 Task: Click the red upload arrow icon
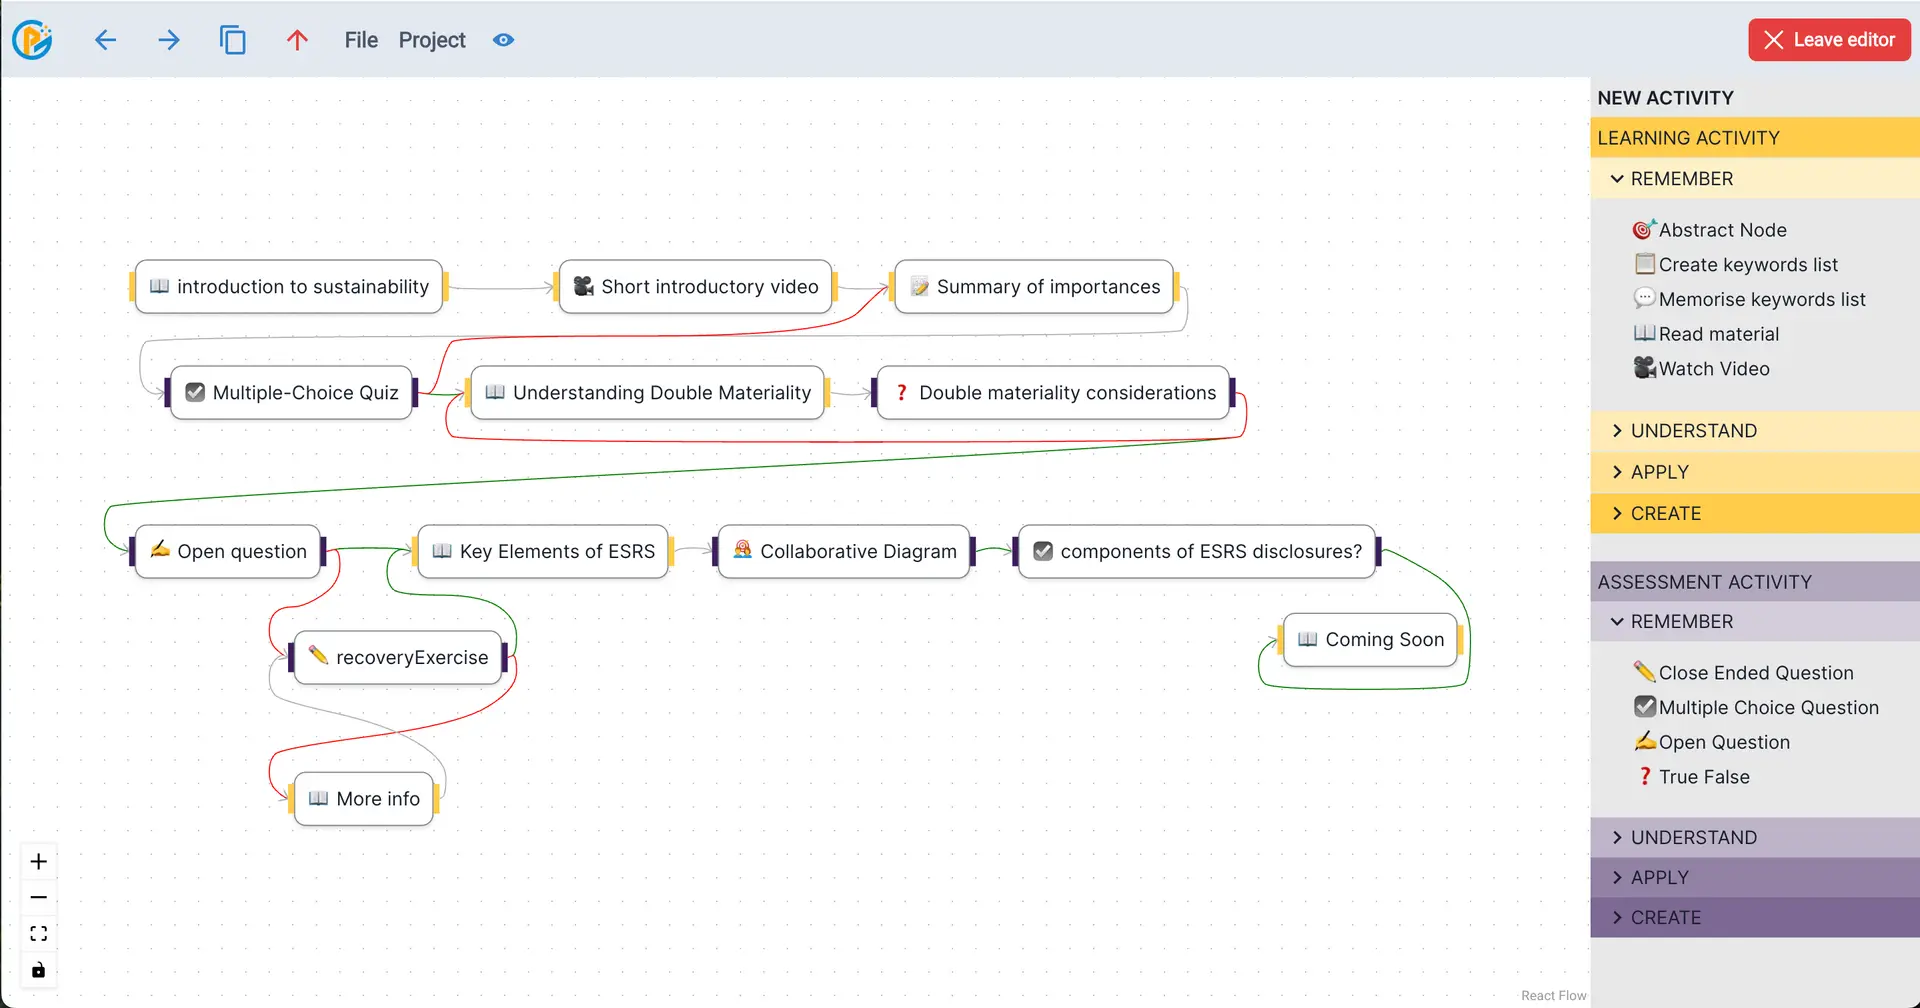pos(297,40)
